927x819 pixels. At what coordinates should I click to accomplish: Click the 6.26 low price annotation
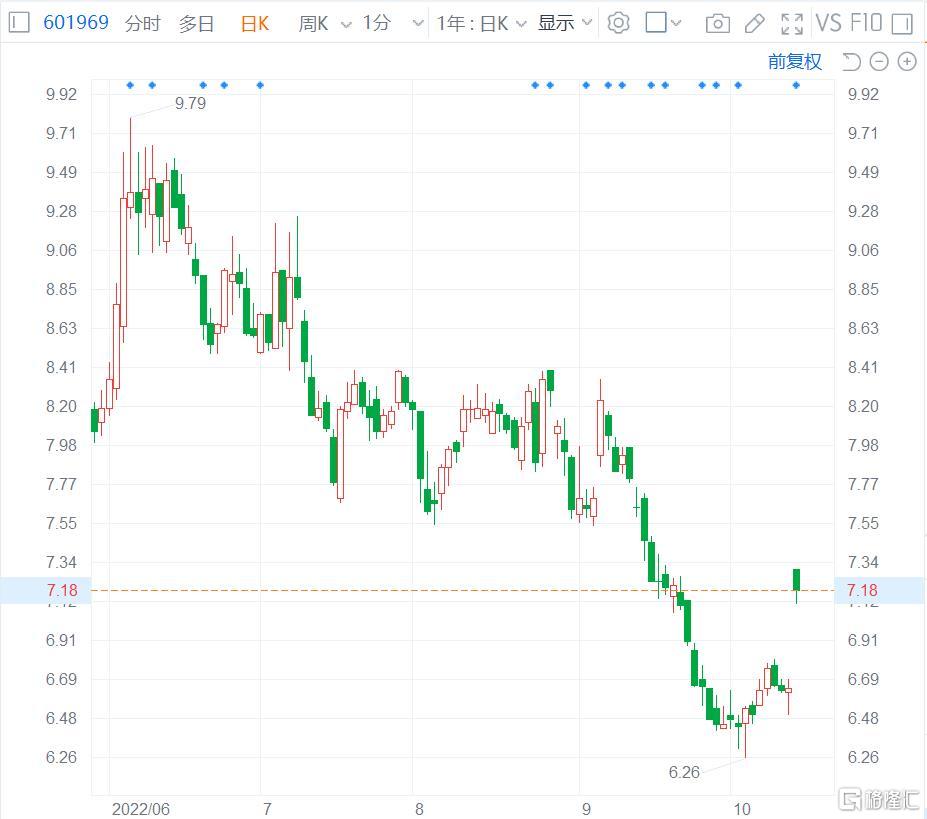pyautogui.click(x=684, y=772)
